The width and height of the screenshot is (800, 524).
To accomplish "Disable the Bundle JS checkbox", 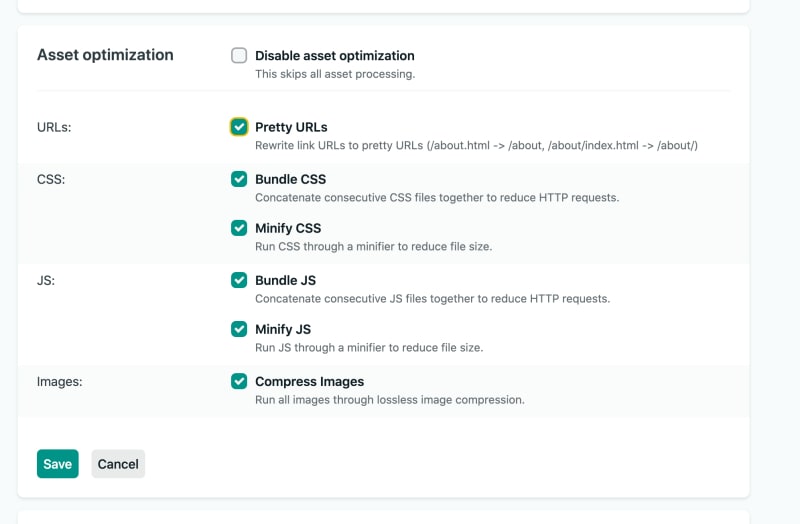I will [x=239, y=280].
